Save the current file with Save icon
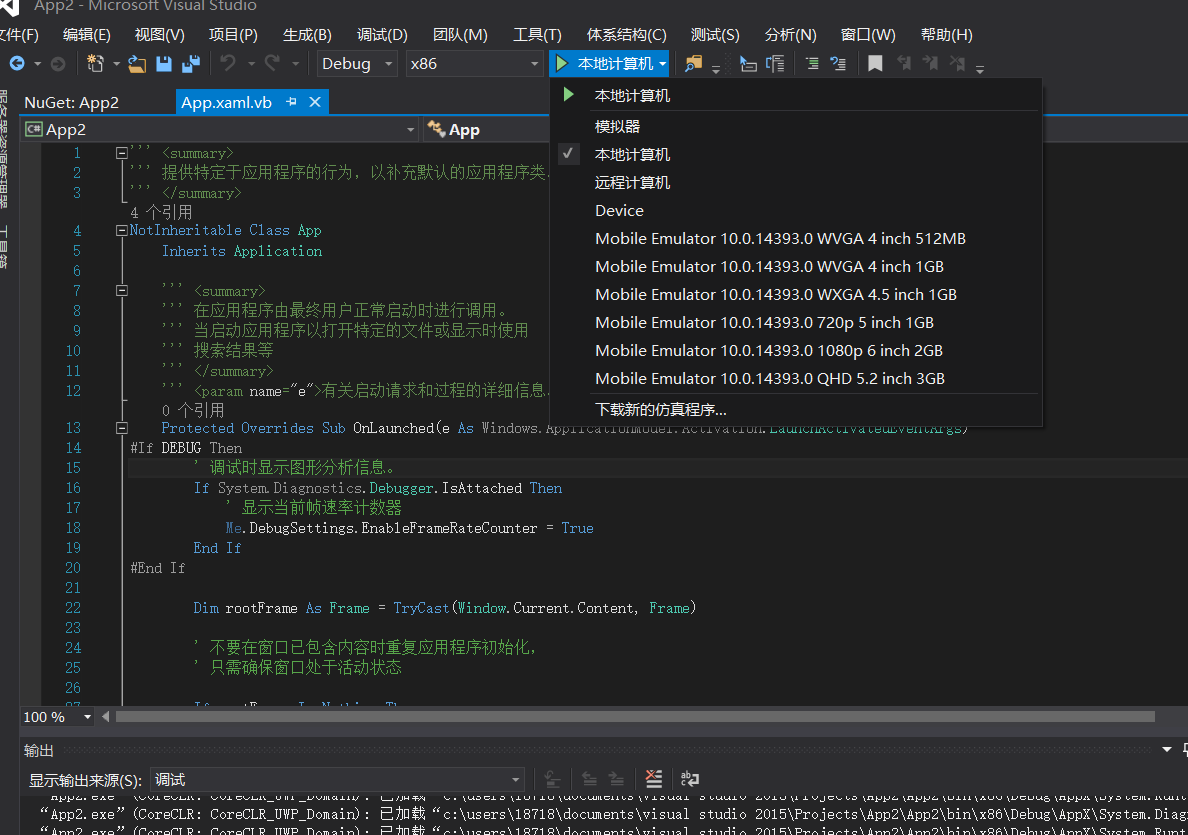Viewport: 1188px width, 835px height. [164, 64]
